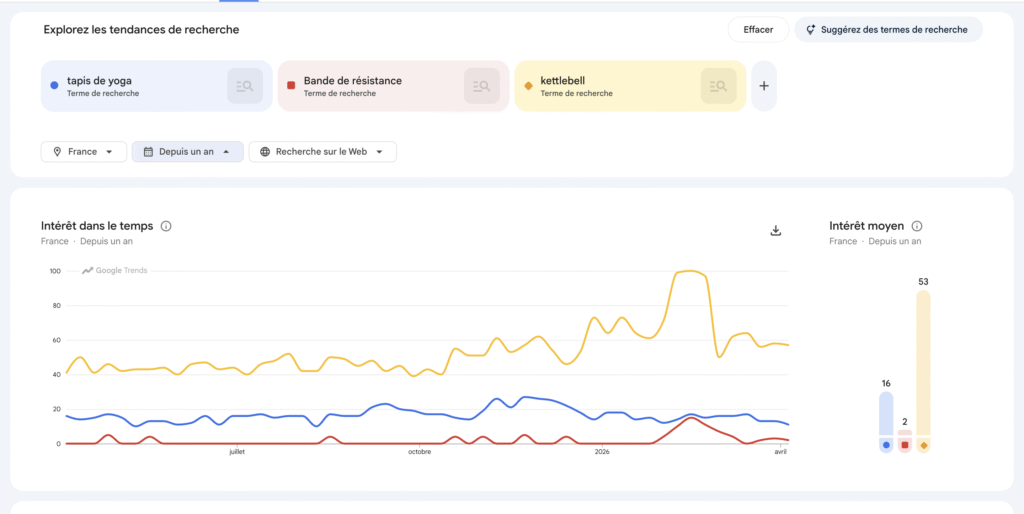Expand the Depuis un an time range
The height and width of the screenshot is (514, 1024).
187,152
